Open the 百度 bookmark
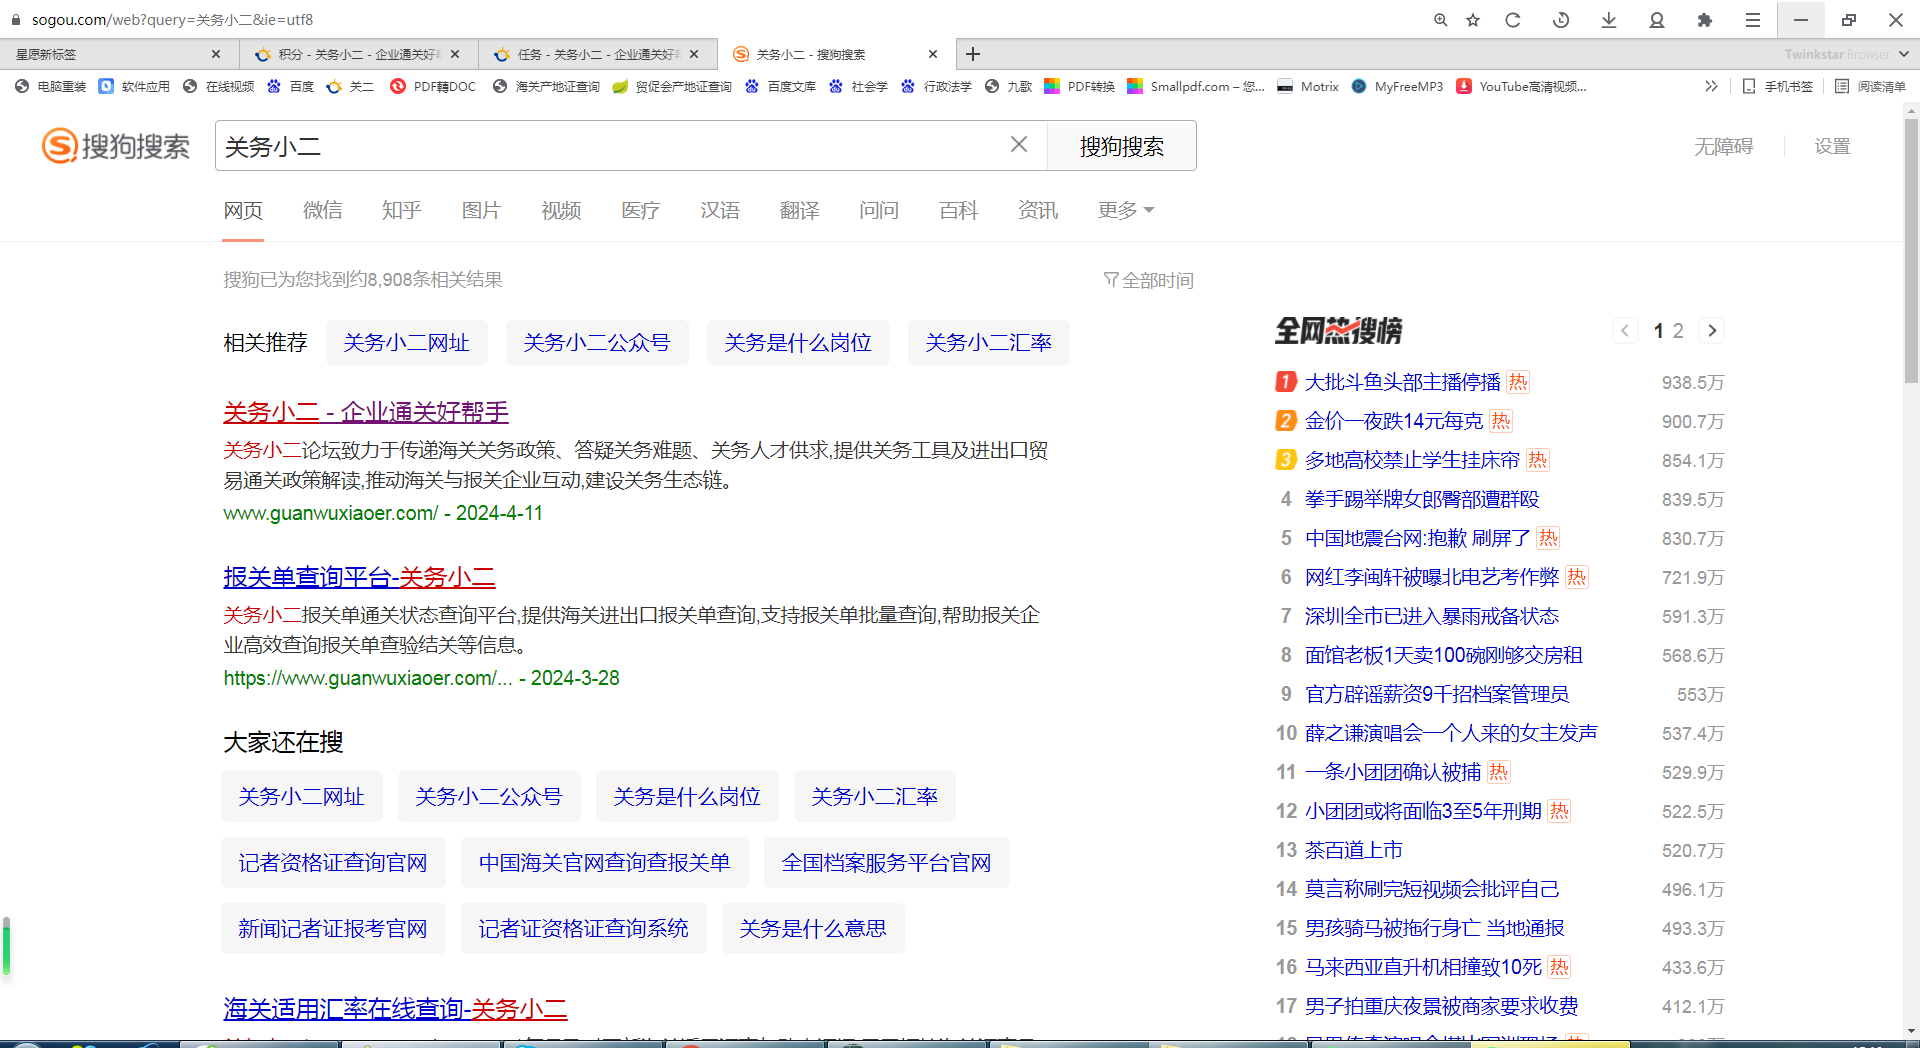Viewport: 1920px width, 1048px height. click(x=291, y=87)
